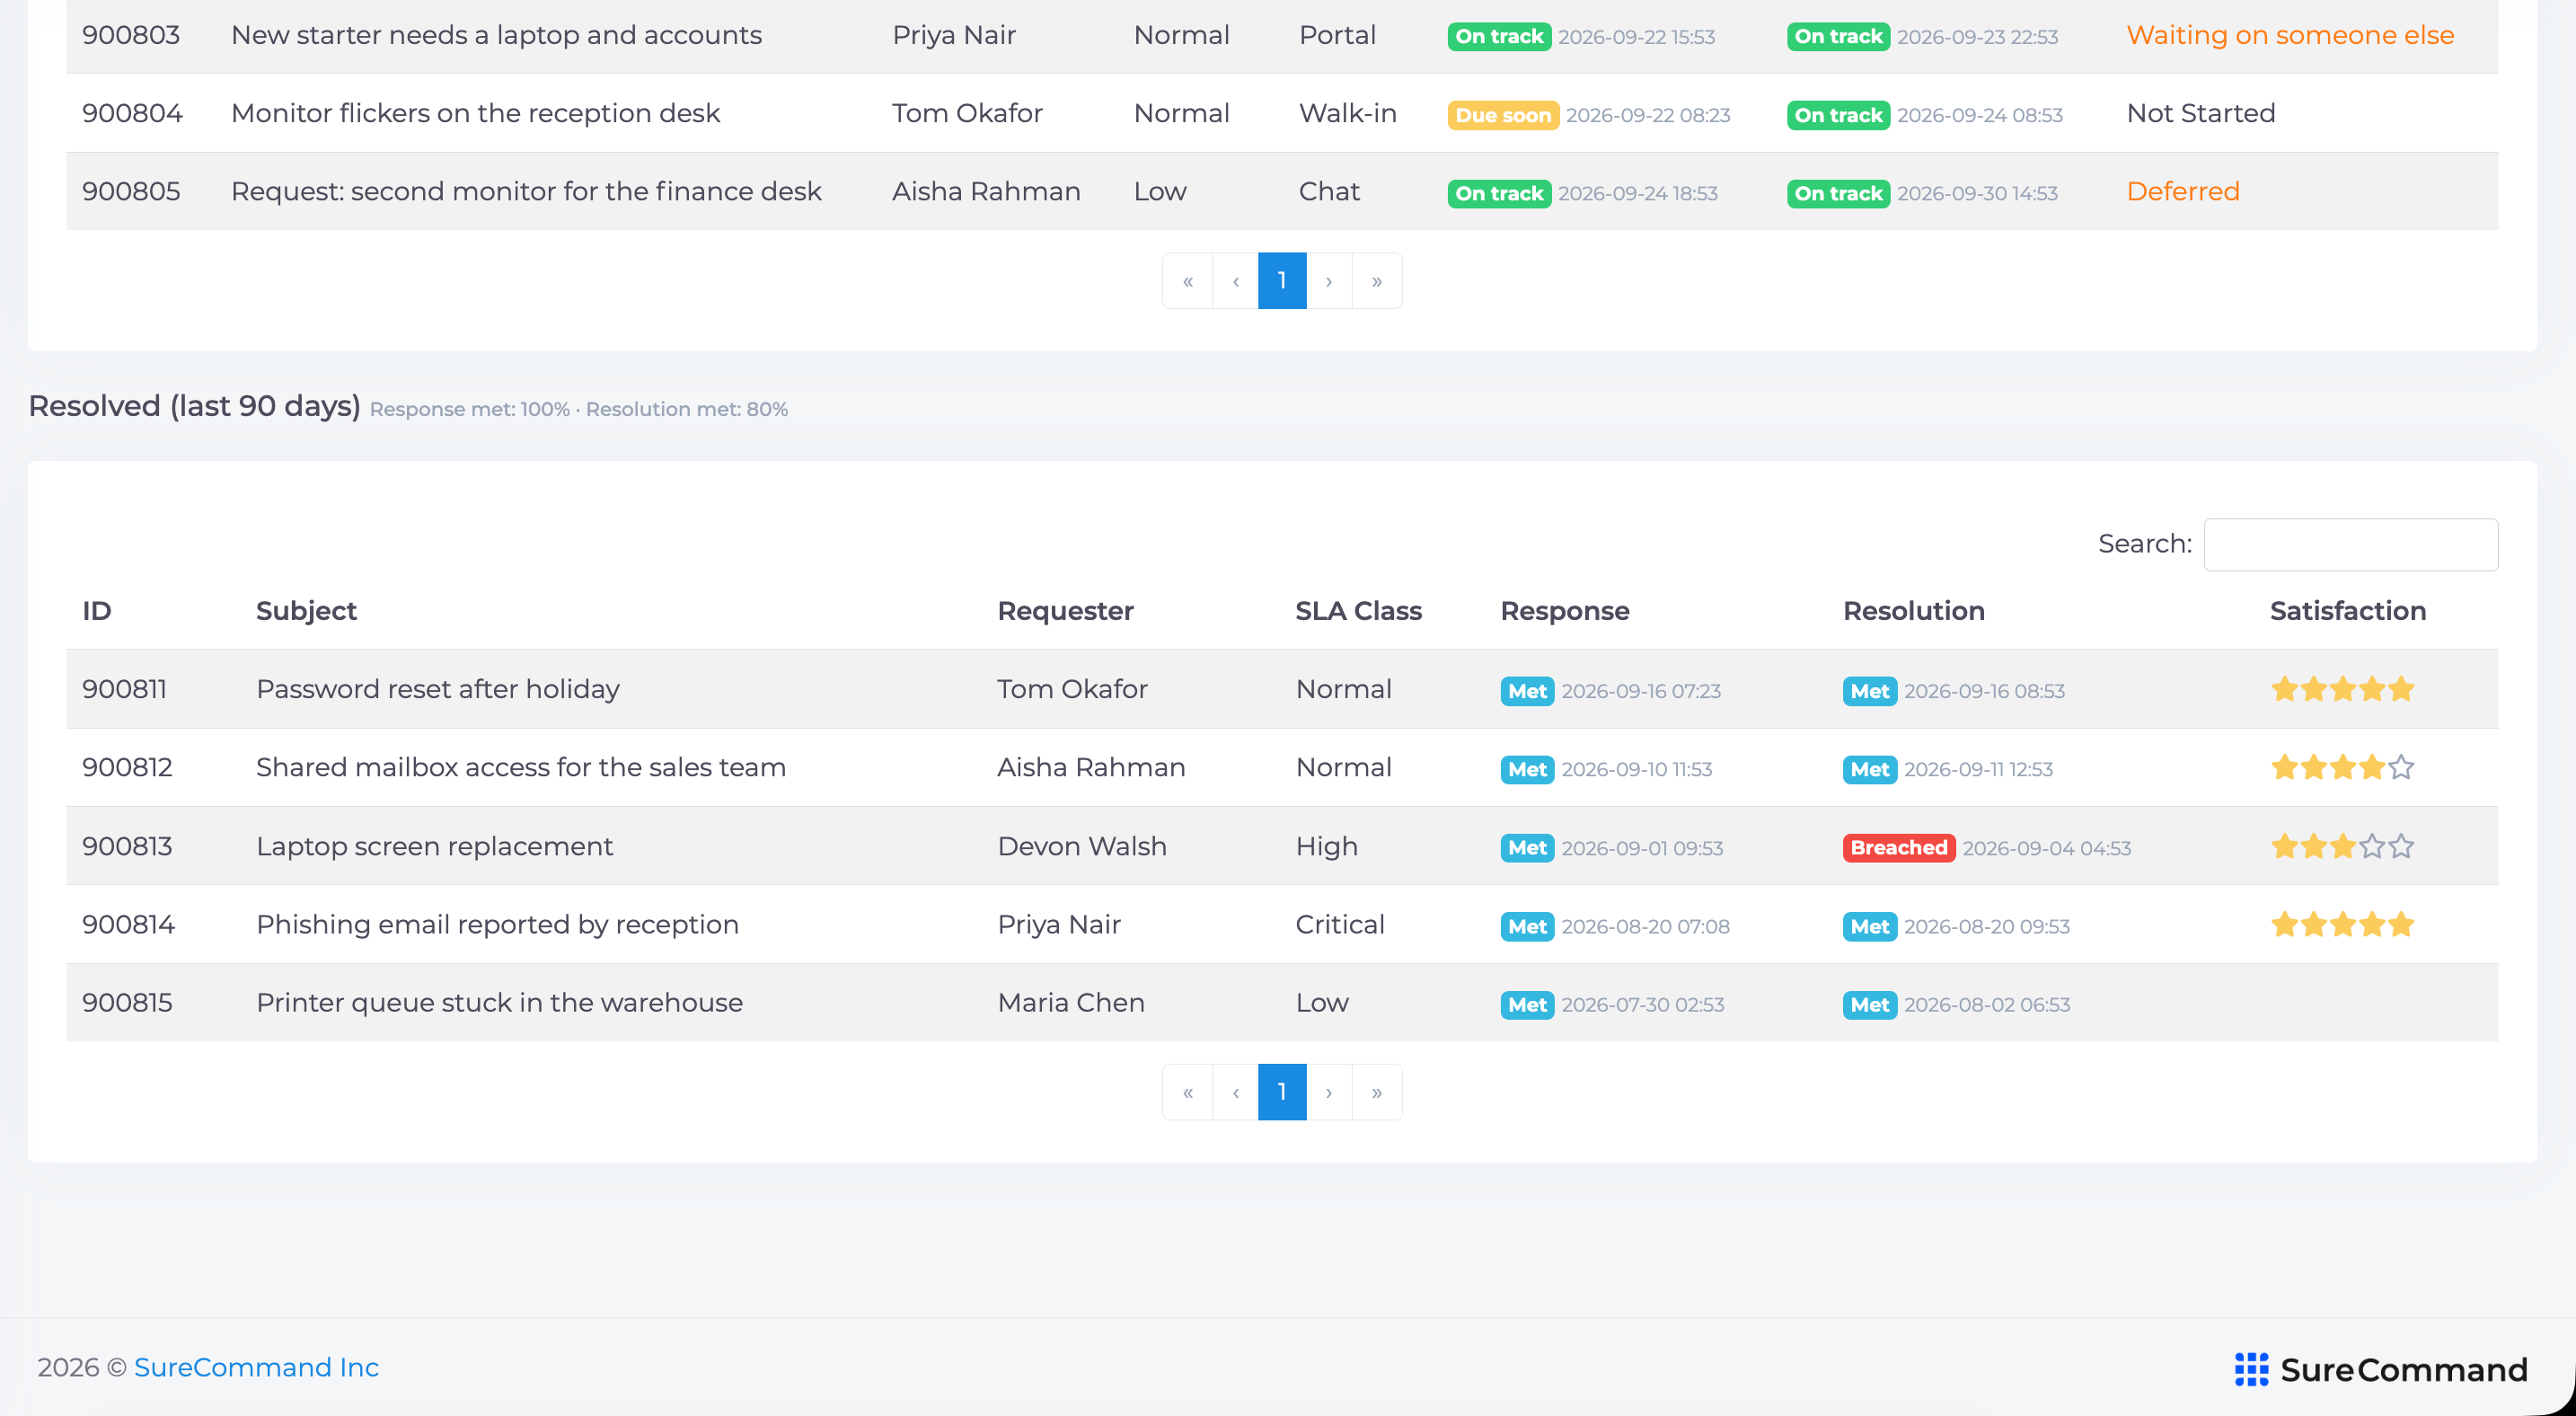The width and height of the screenshot is (2576, 1416).
Task: Sort Resolved table by Satisfaction column
Action: point(2348,610)
